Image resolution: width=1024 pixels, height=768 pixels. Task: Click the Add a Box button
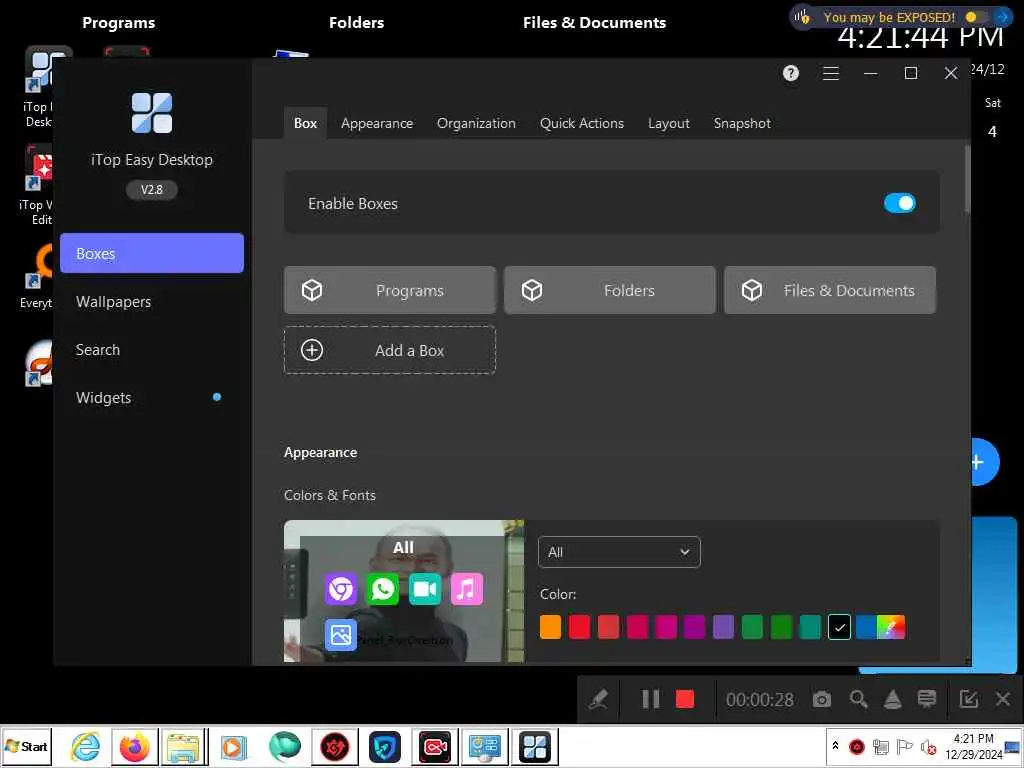390,350
